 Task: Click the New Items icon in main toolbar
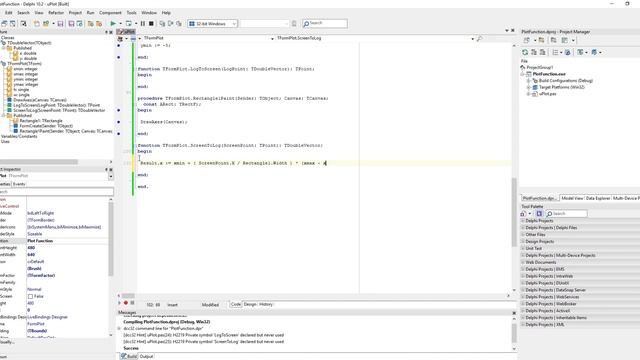[37, 24]
